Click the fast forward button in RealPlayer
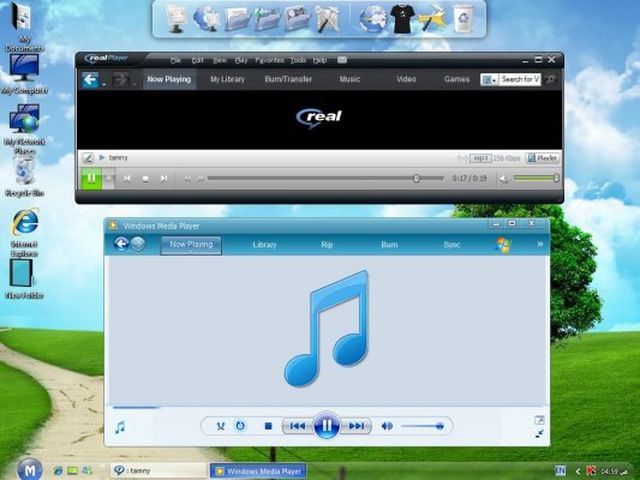 [x=200, y=179]
